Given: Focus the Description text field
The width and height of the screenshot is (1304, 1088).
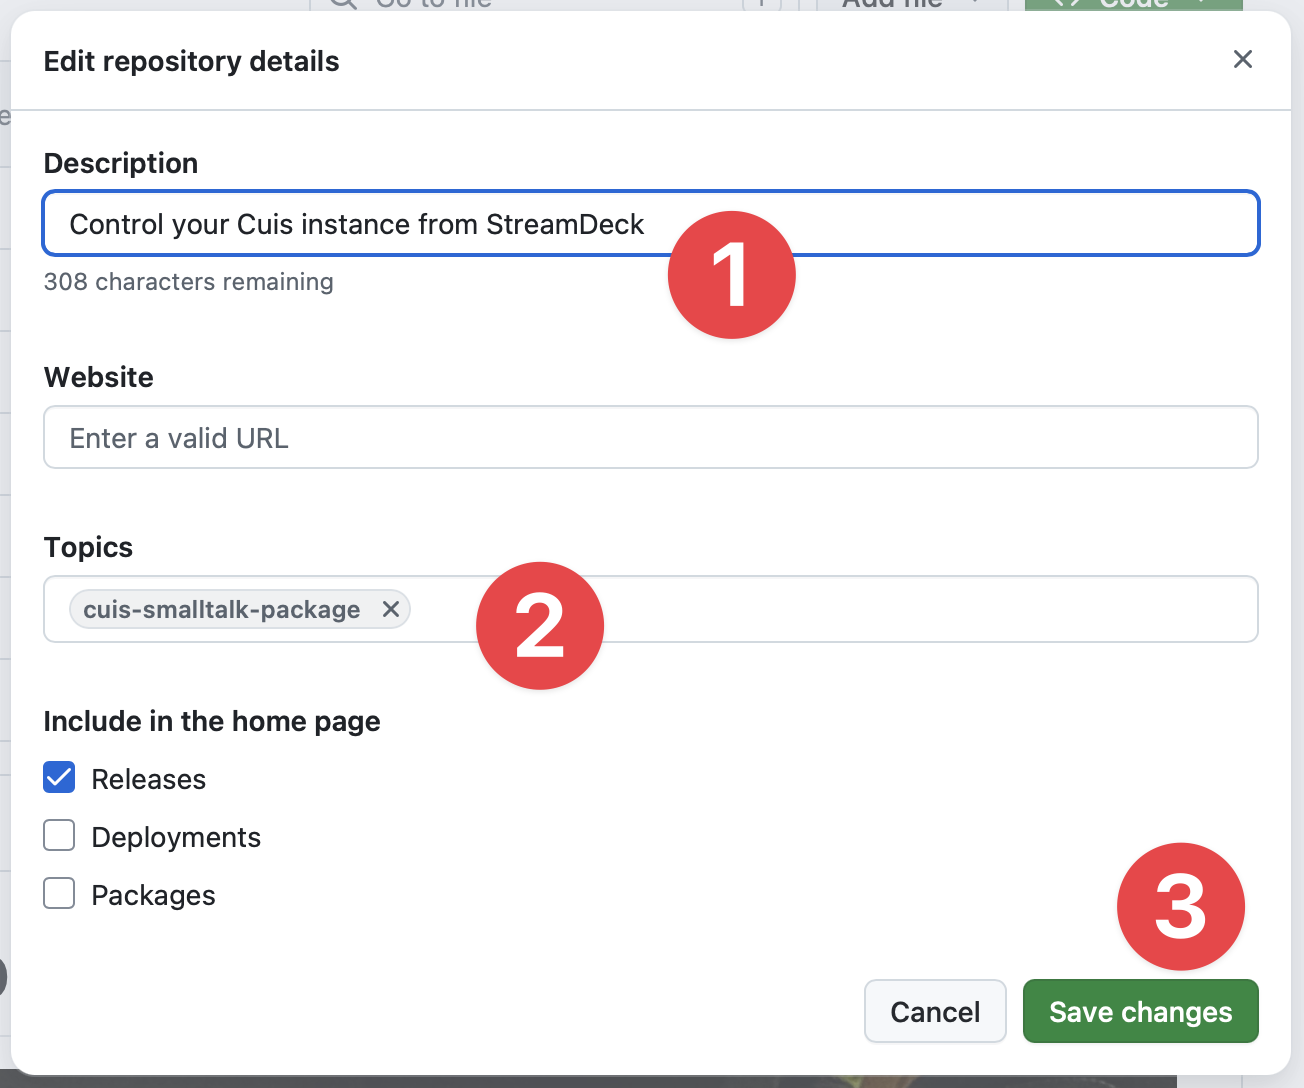Looking at the screenshot, I should (651, 223).
